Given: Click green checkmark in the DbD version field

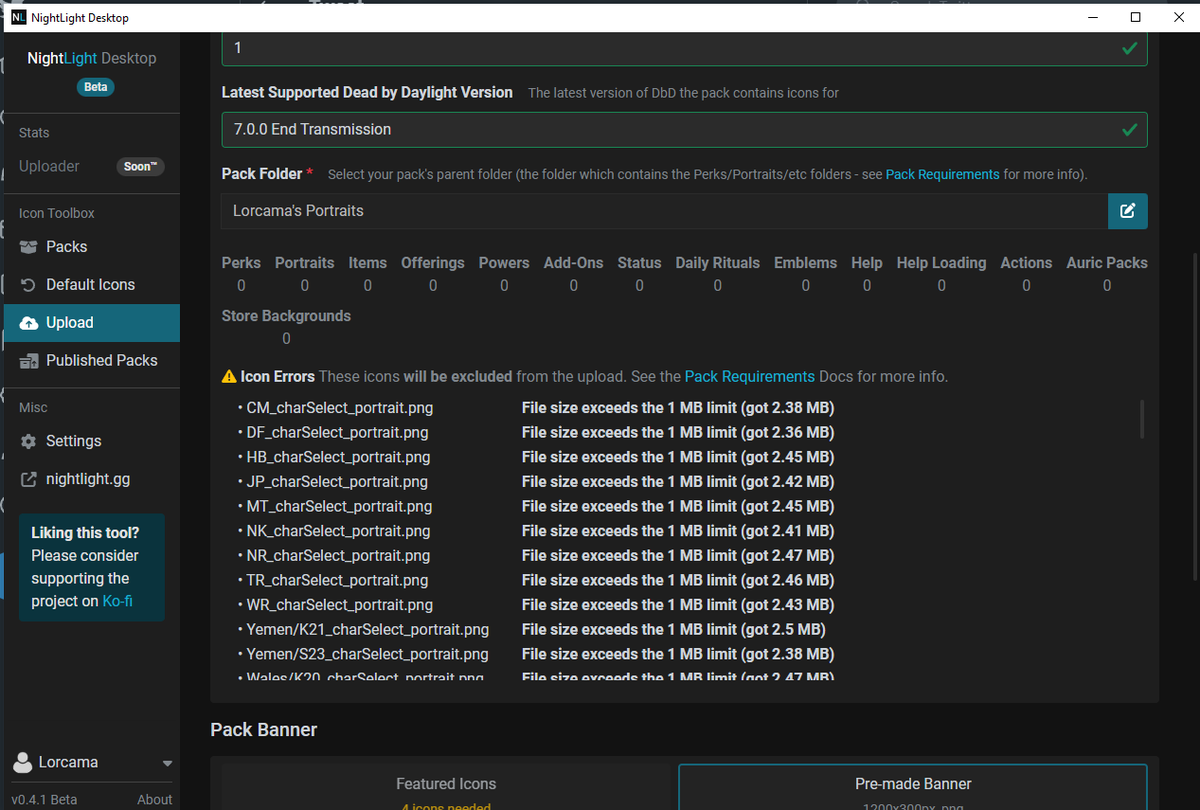Looking at the screenshot, I should tap(1130, 130).
